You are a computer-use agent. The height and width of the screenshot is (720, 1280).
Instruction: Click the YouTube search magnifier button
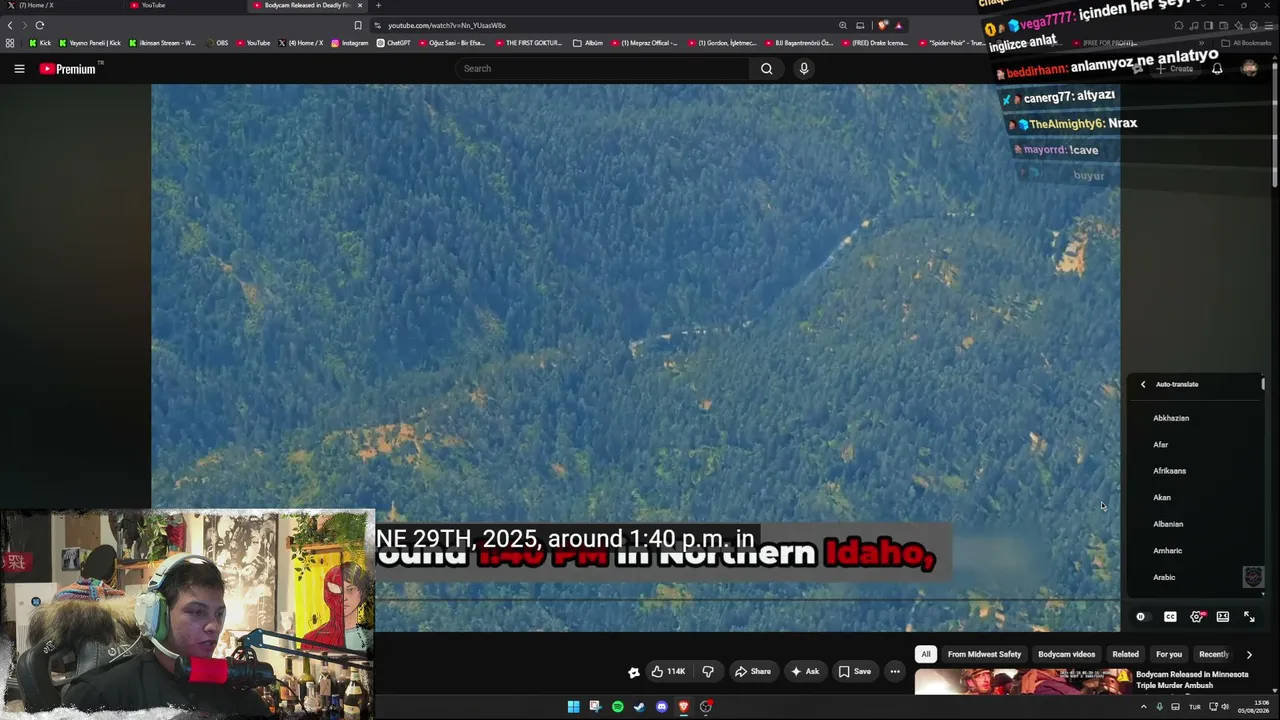(x=766, y=69)
